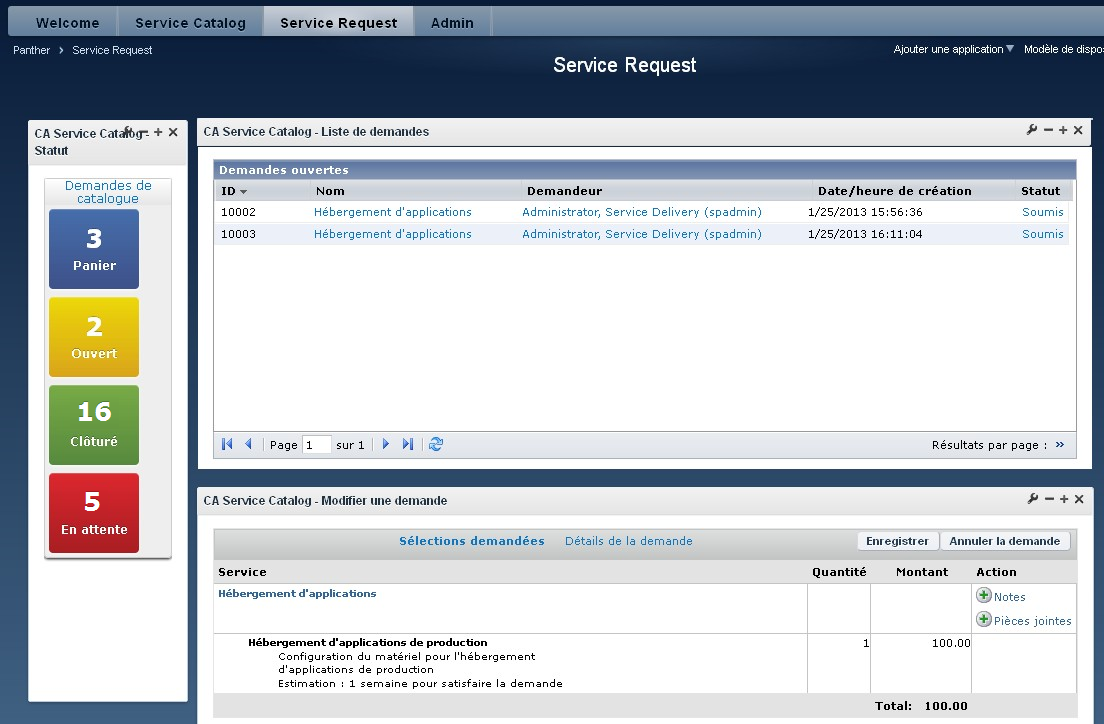Click wrench icon in Liste de demandes panel
This screenshot has width=1104, height=724.
click(1032, 130)
